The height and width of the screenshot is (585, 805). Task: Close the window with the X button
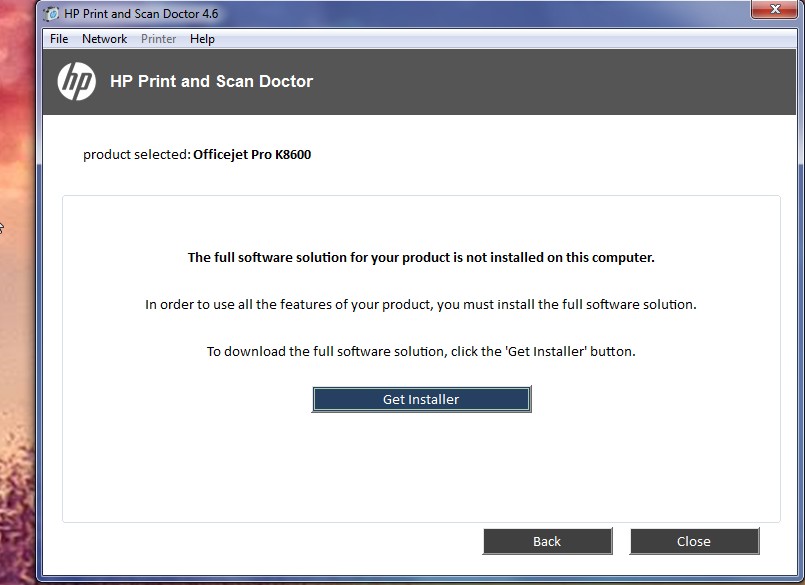775,9
